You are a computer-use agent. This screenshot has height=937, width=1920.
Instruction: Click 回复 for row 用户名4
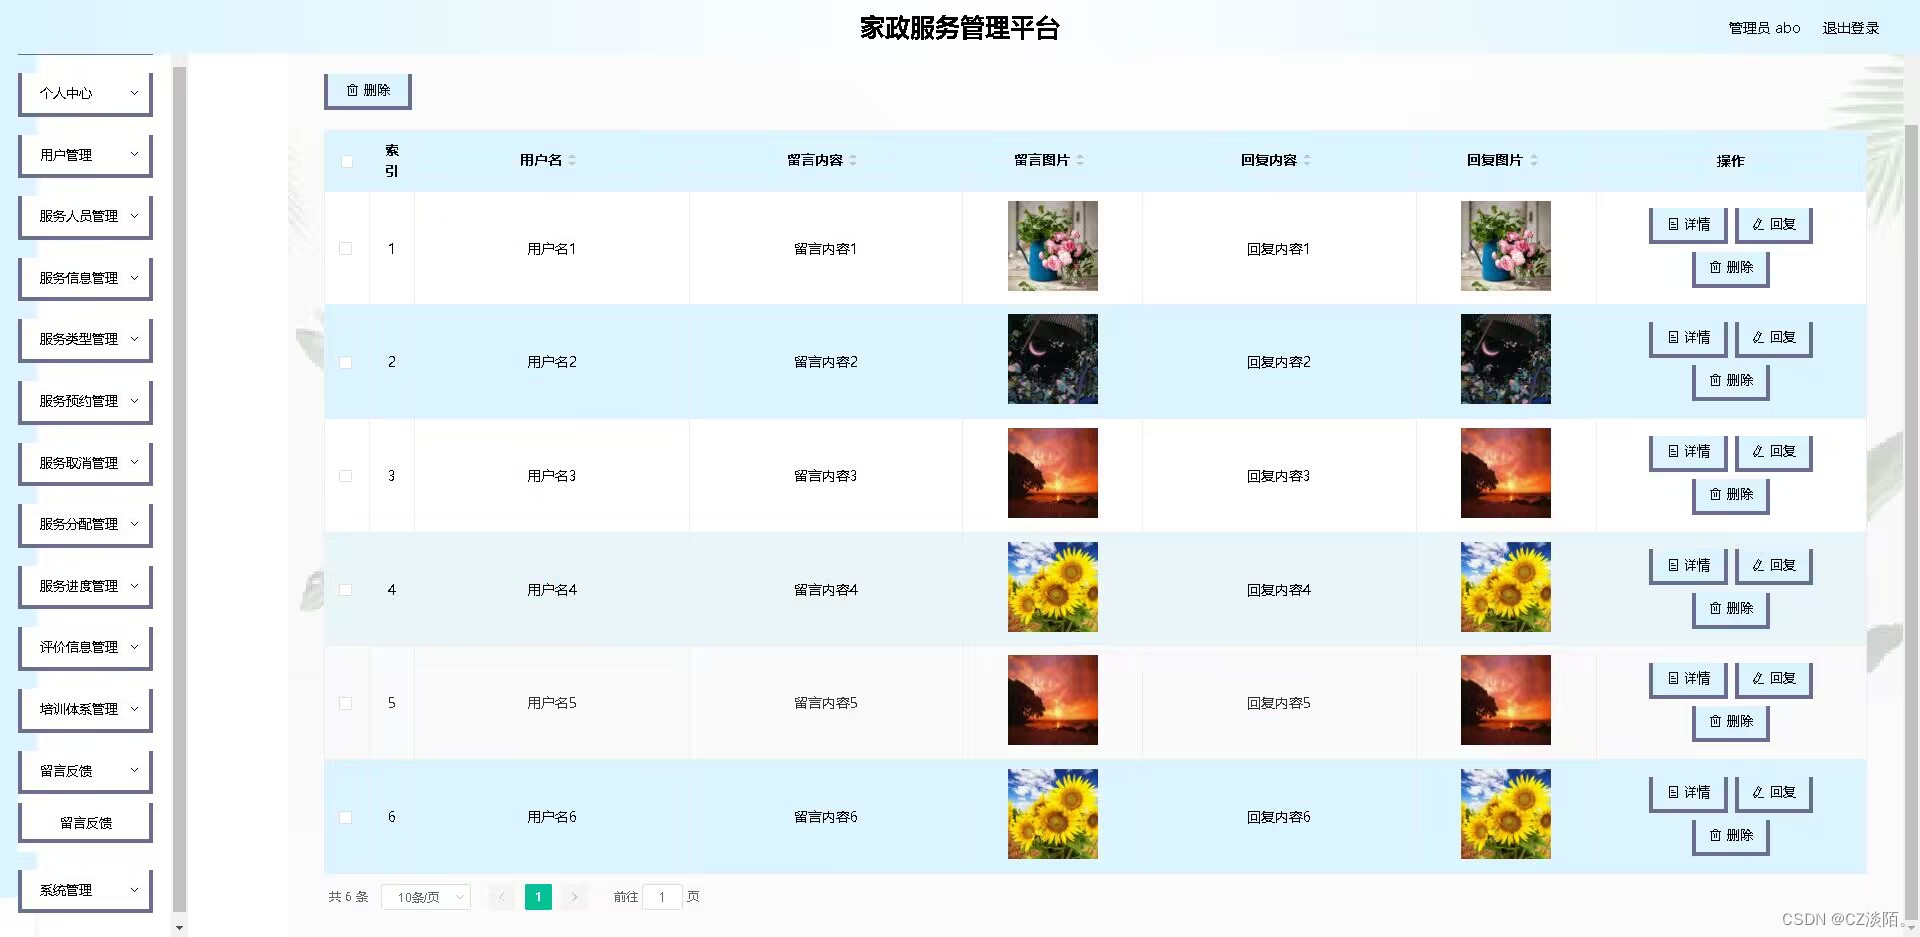pyautogui.click(x=1773, y=566)
